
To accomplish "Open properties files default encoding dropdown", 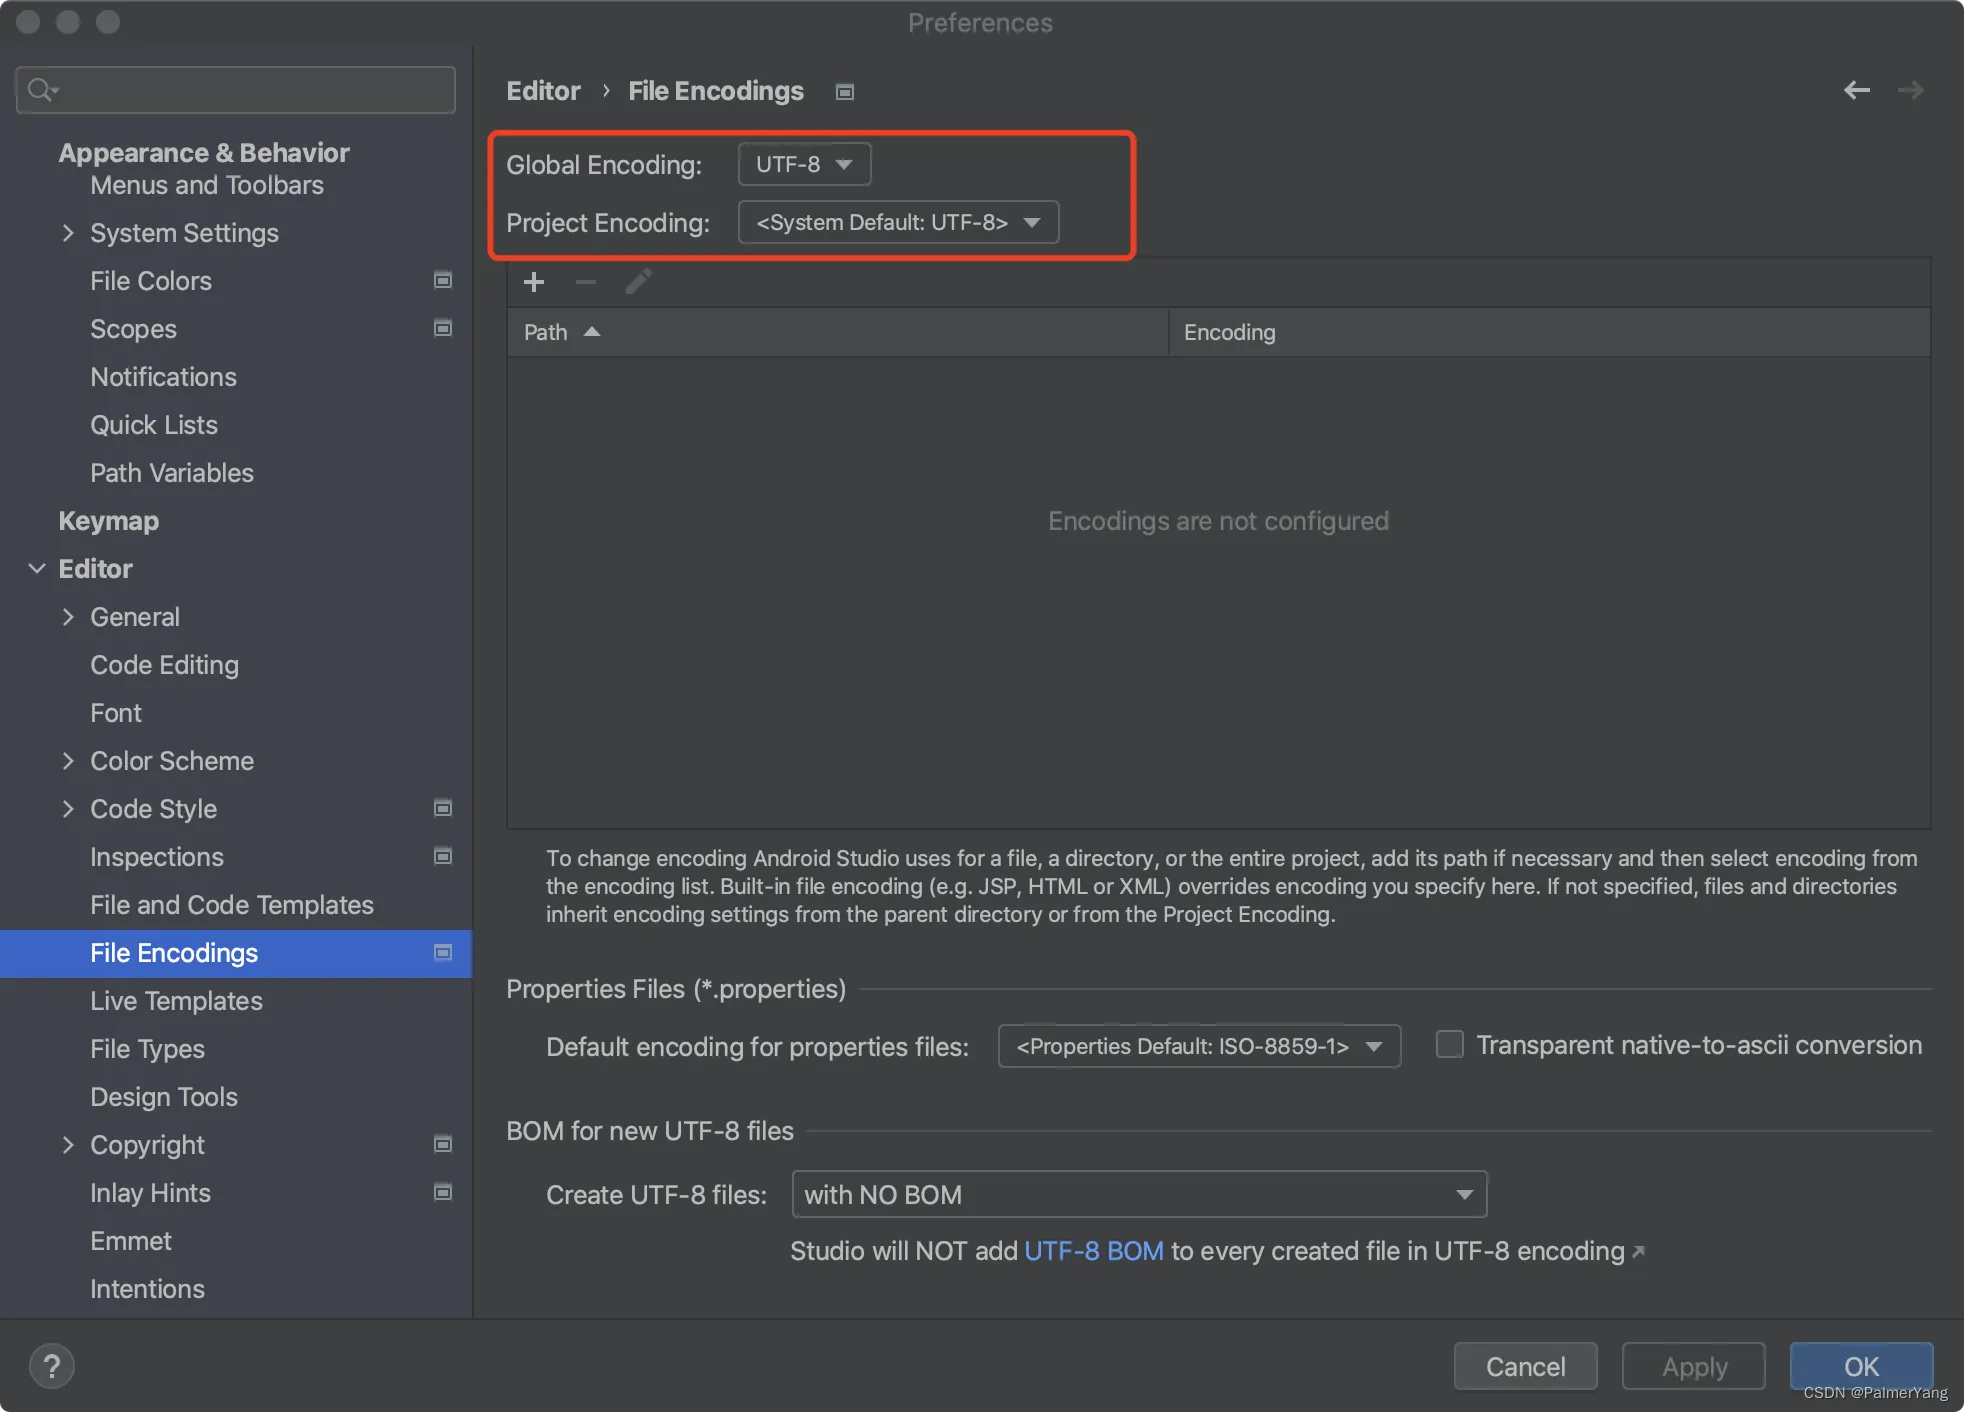I will click(x=1198, y=1046).
